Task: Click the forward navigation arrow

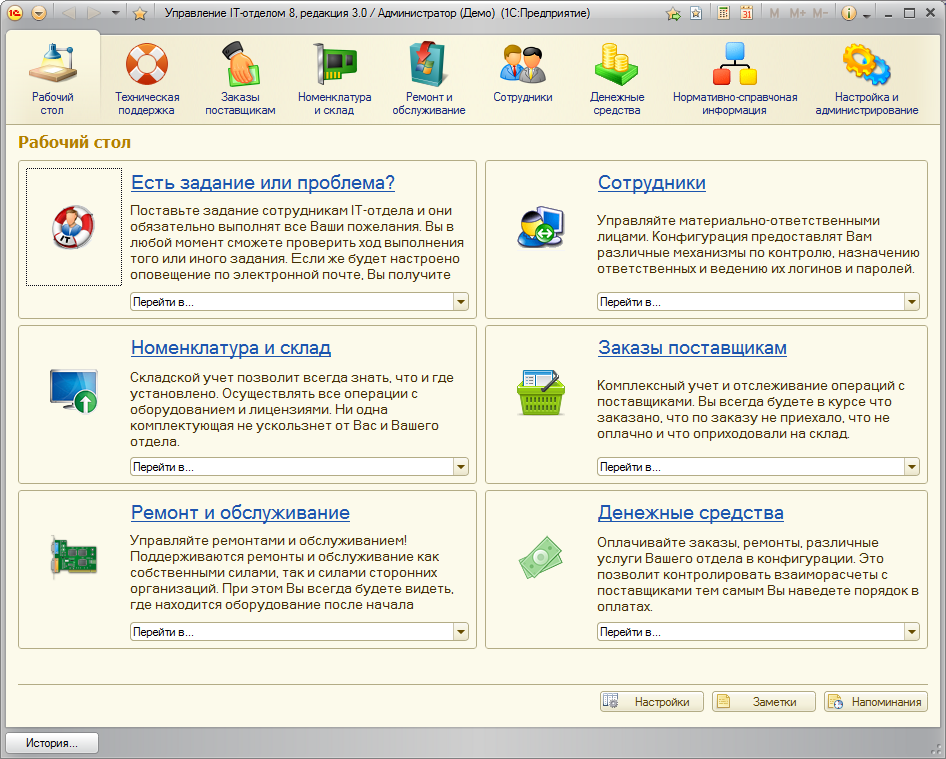Action: click(94, 13)
